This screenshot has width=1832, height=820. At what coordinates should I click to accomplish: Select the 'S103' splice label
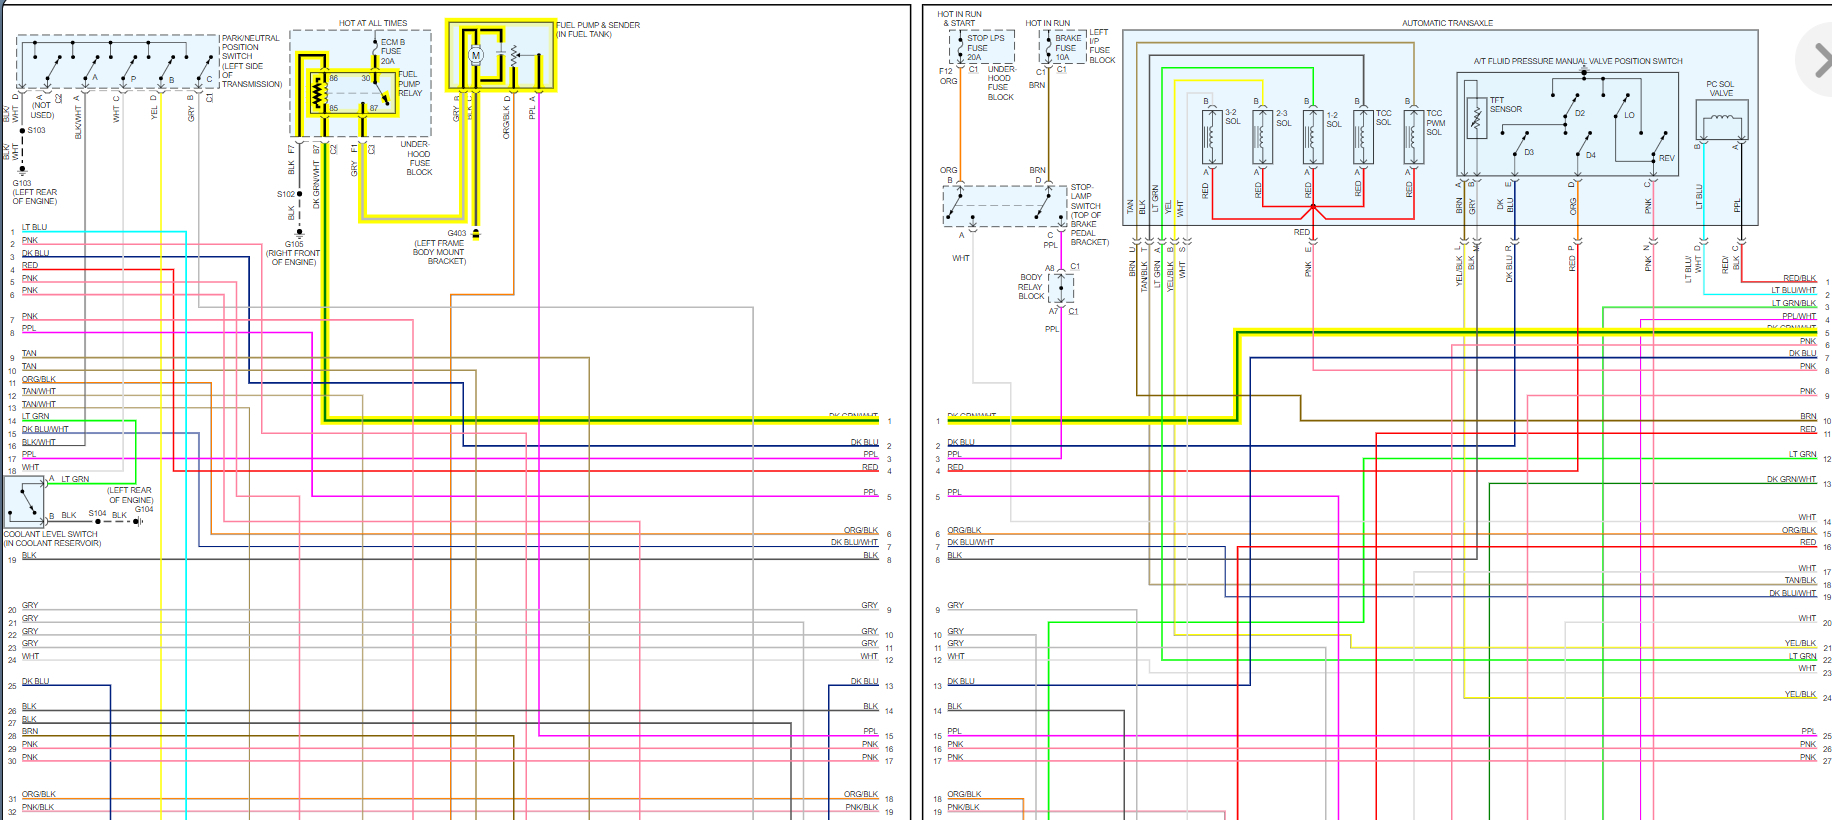click(36, 130)
